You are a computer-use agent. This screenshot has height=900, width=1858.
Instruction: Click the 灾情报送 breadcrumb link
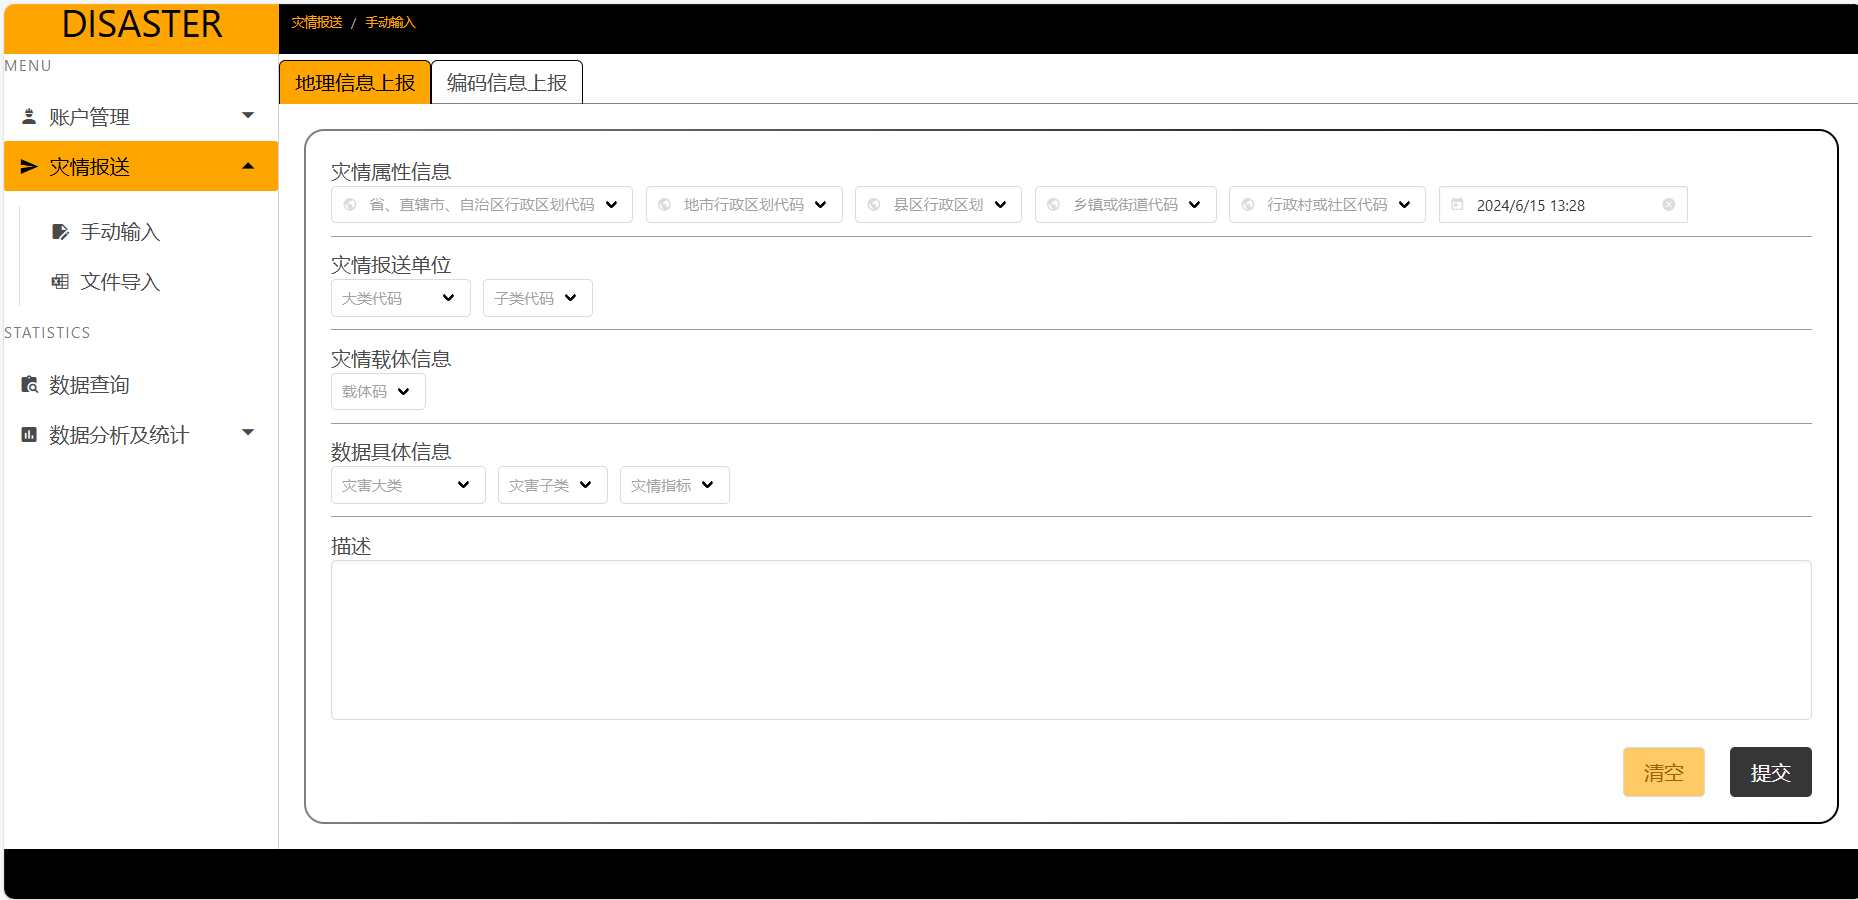point(317,22)
